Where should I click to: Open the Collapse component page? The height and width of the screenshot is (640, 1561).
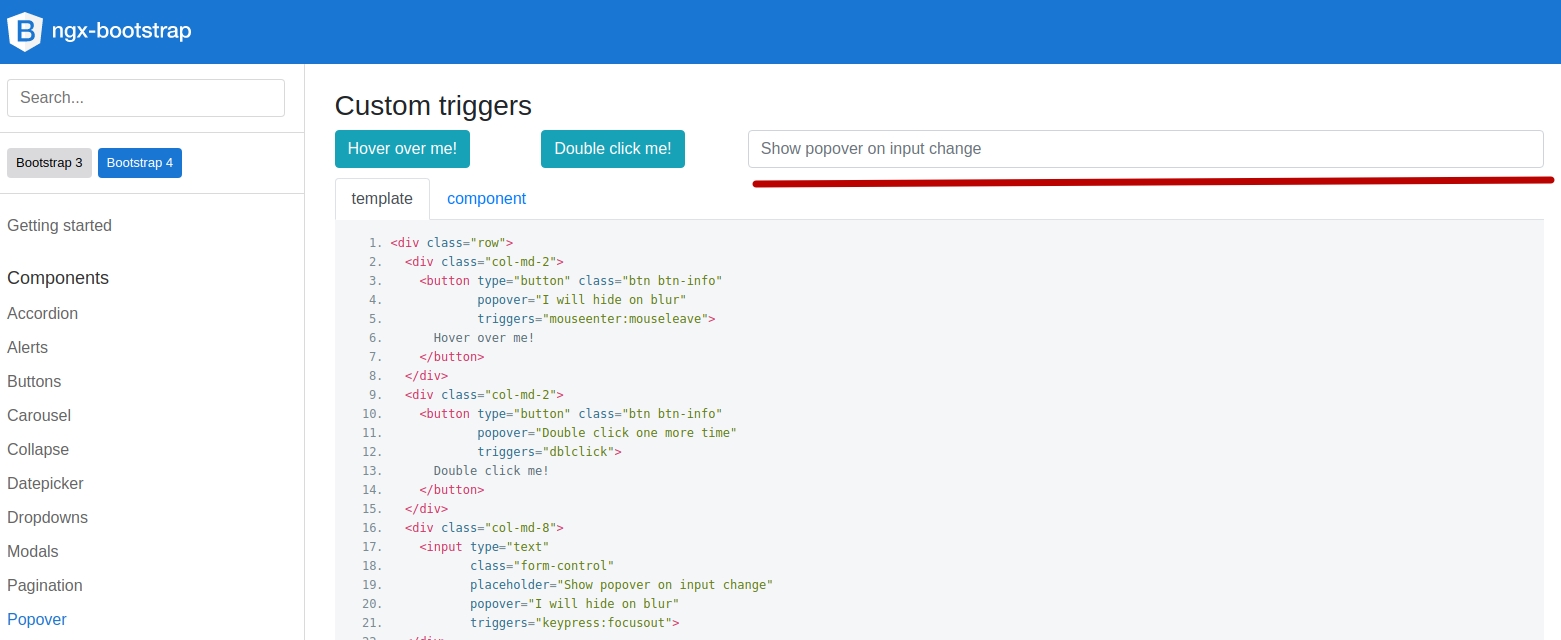pos(38,449)
